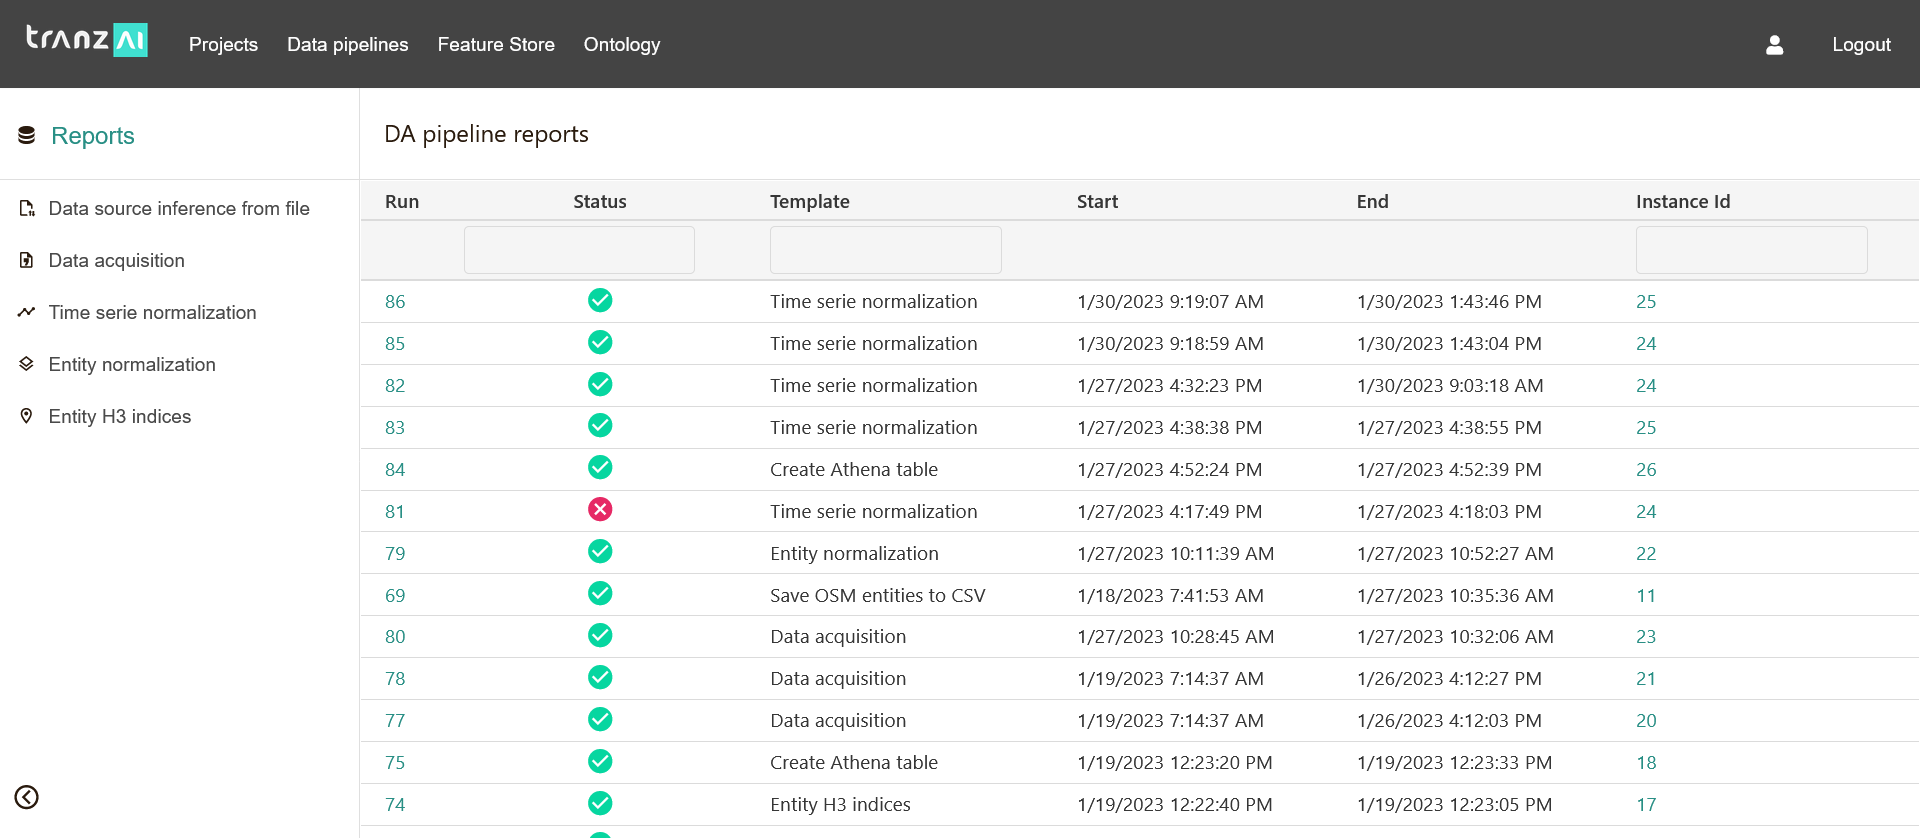Click success status icon for run 85
The width and height of the screenshot is (1920, 838).
pyautogui.click(x=600, y=342)
